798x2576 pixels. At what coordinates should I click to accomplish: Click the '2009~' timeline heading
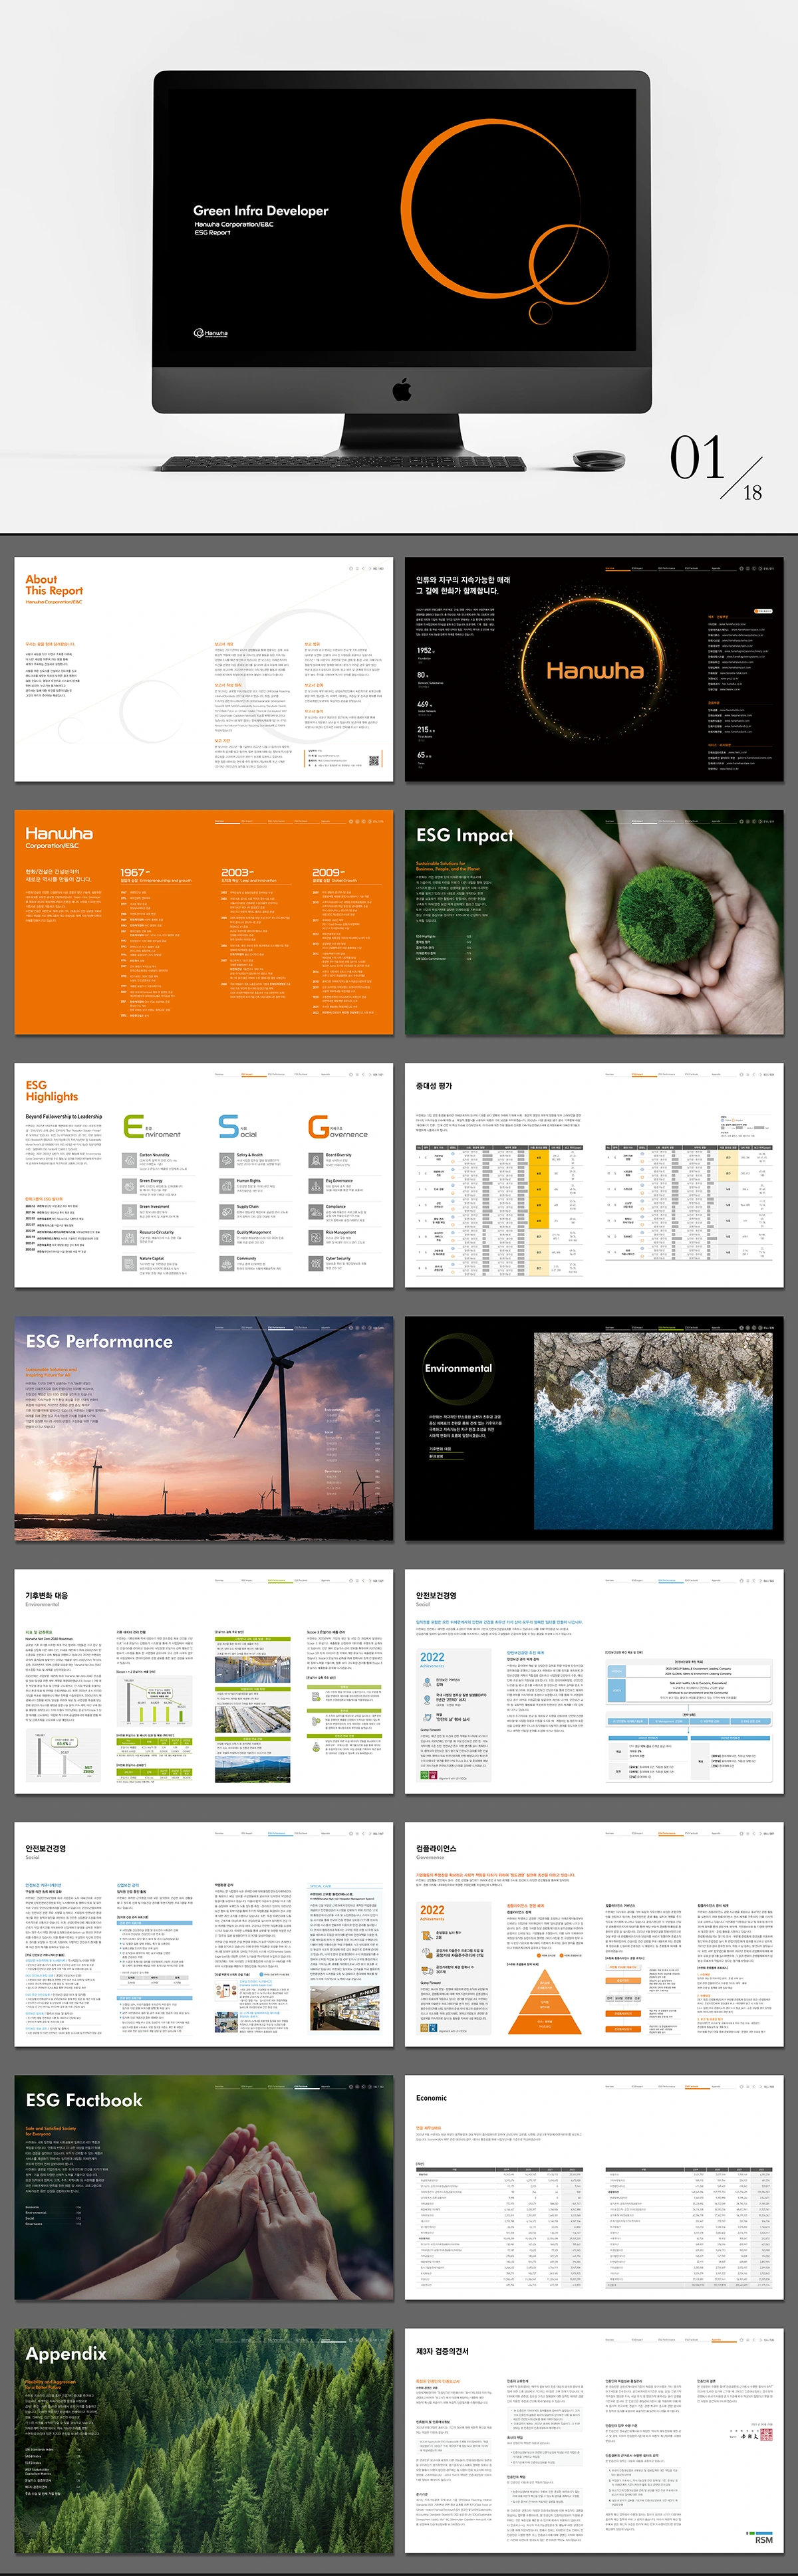(x=328, y=872)
